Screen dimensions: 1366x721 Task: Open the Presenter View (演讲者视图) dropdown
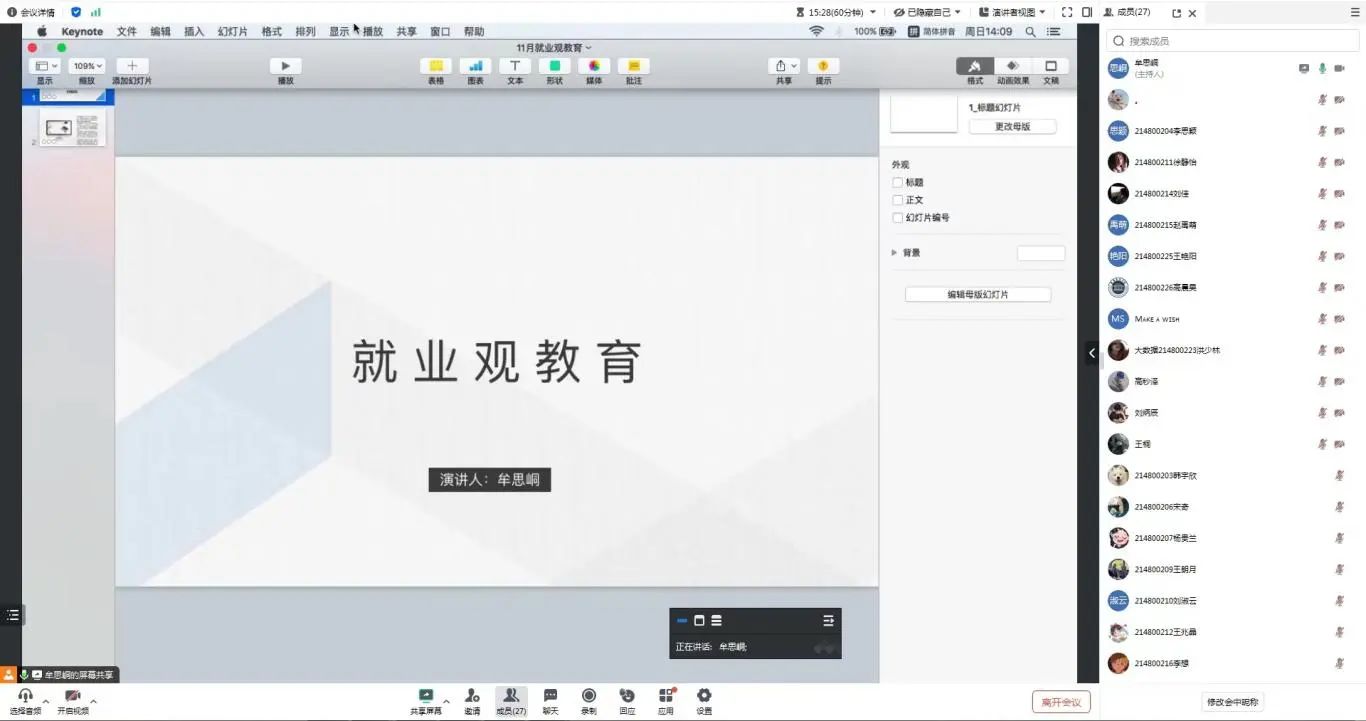(x=1013, y=12)
